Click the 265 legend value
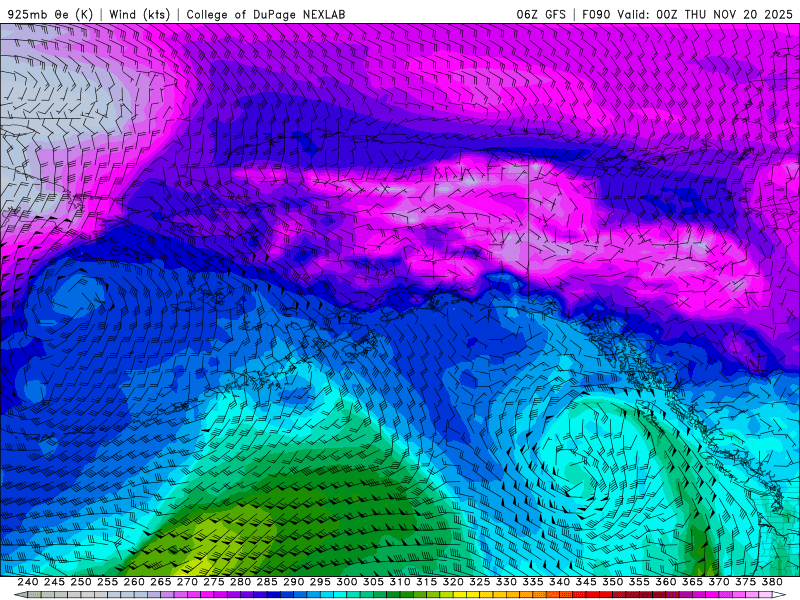This screenshot has height=600, width=800. (x=161, y=582)
